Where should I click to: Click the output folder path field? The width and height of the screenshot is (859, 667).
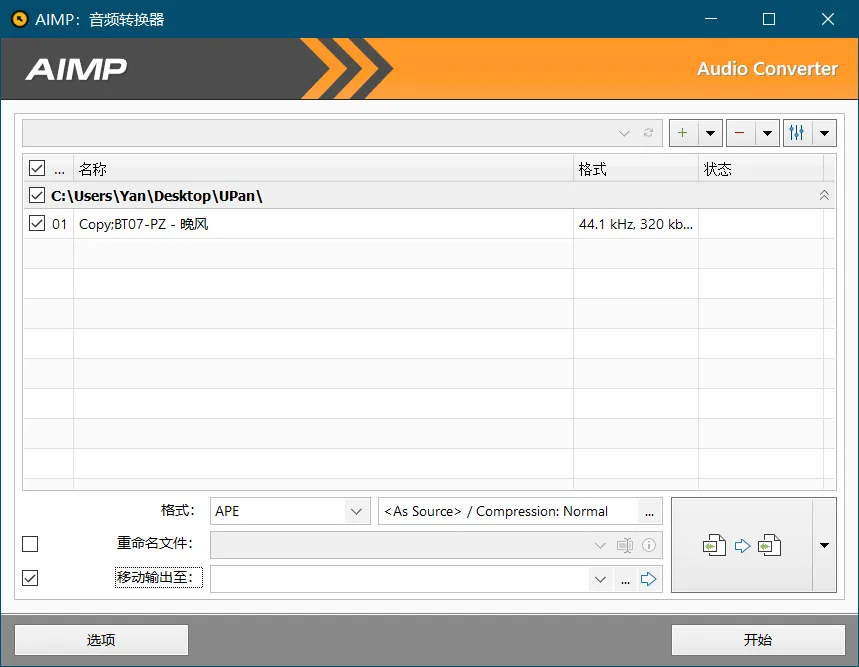click(x=400, y=579)
